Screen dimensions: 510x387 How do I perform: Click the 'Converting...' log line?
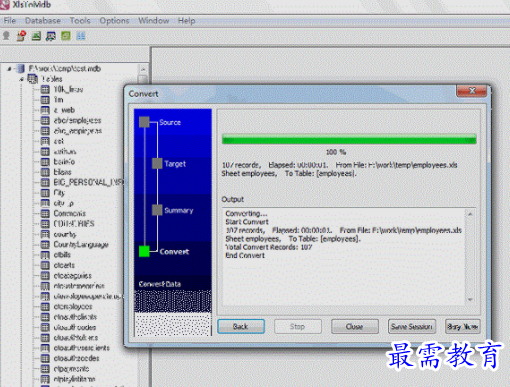246,213
